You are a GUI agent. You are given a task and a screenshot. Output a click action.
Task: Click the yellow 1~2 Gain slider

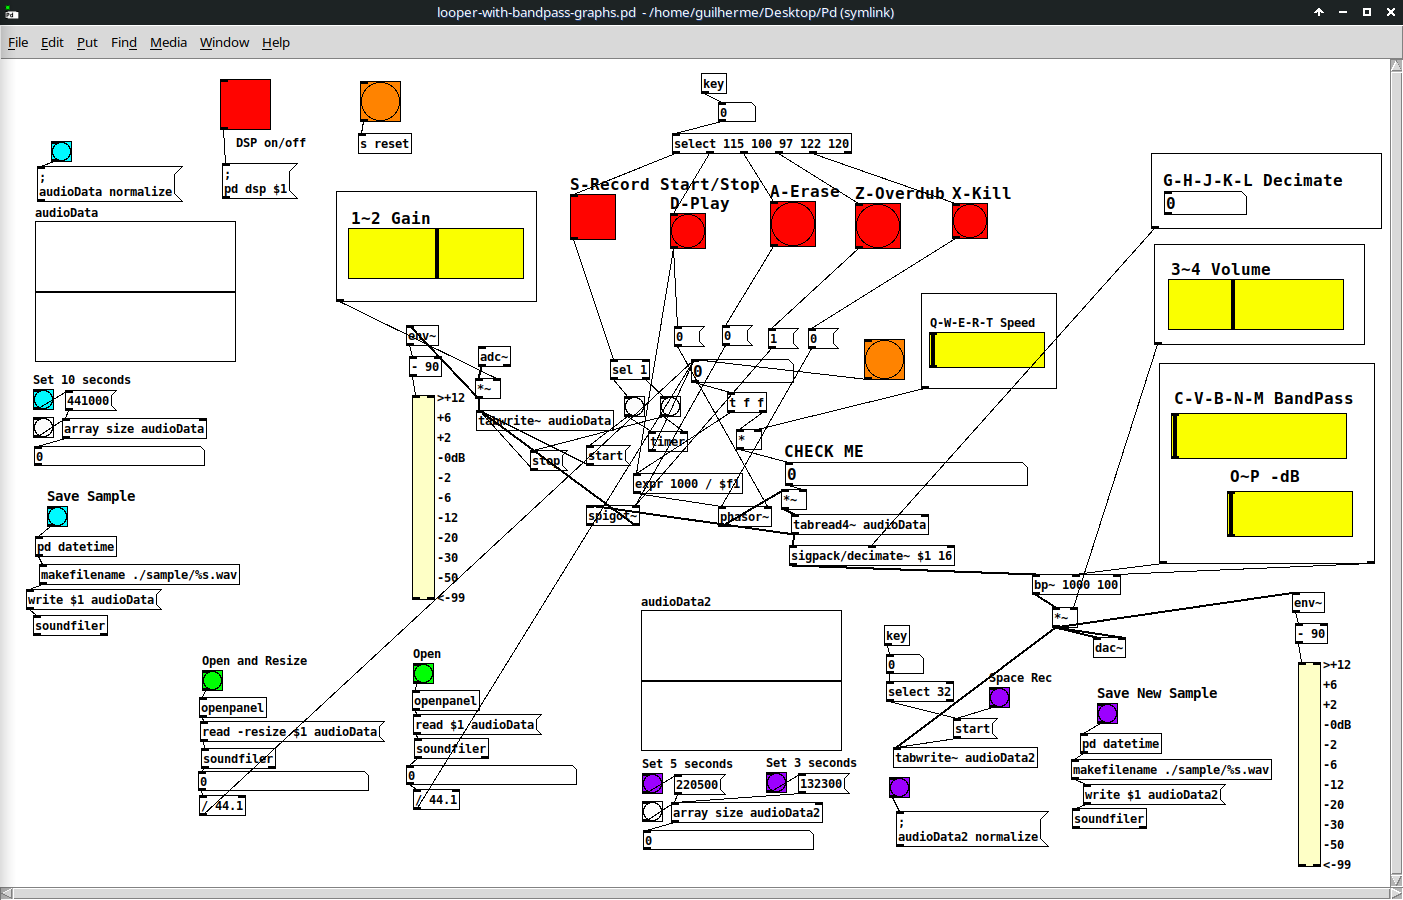[x=436, y=254]
